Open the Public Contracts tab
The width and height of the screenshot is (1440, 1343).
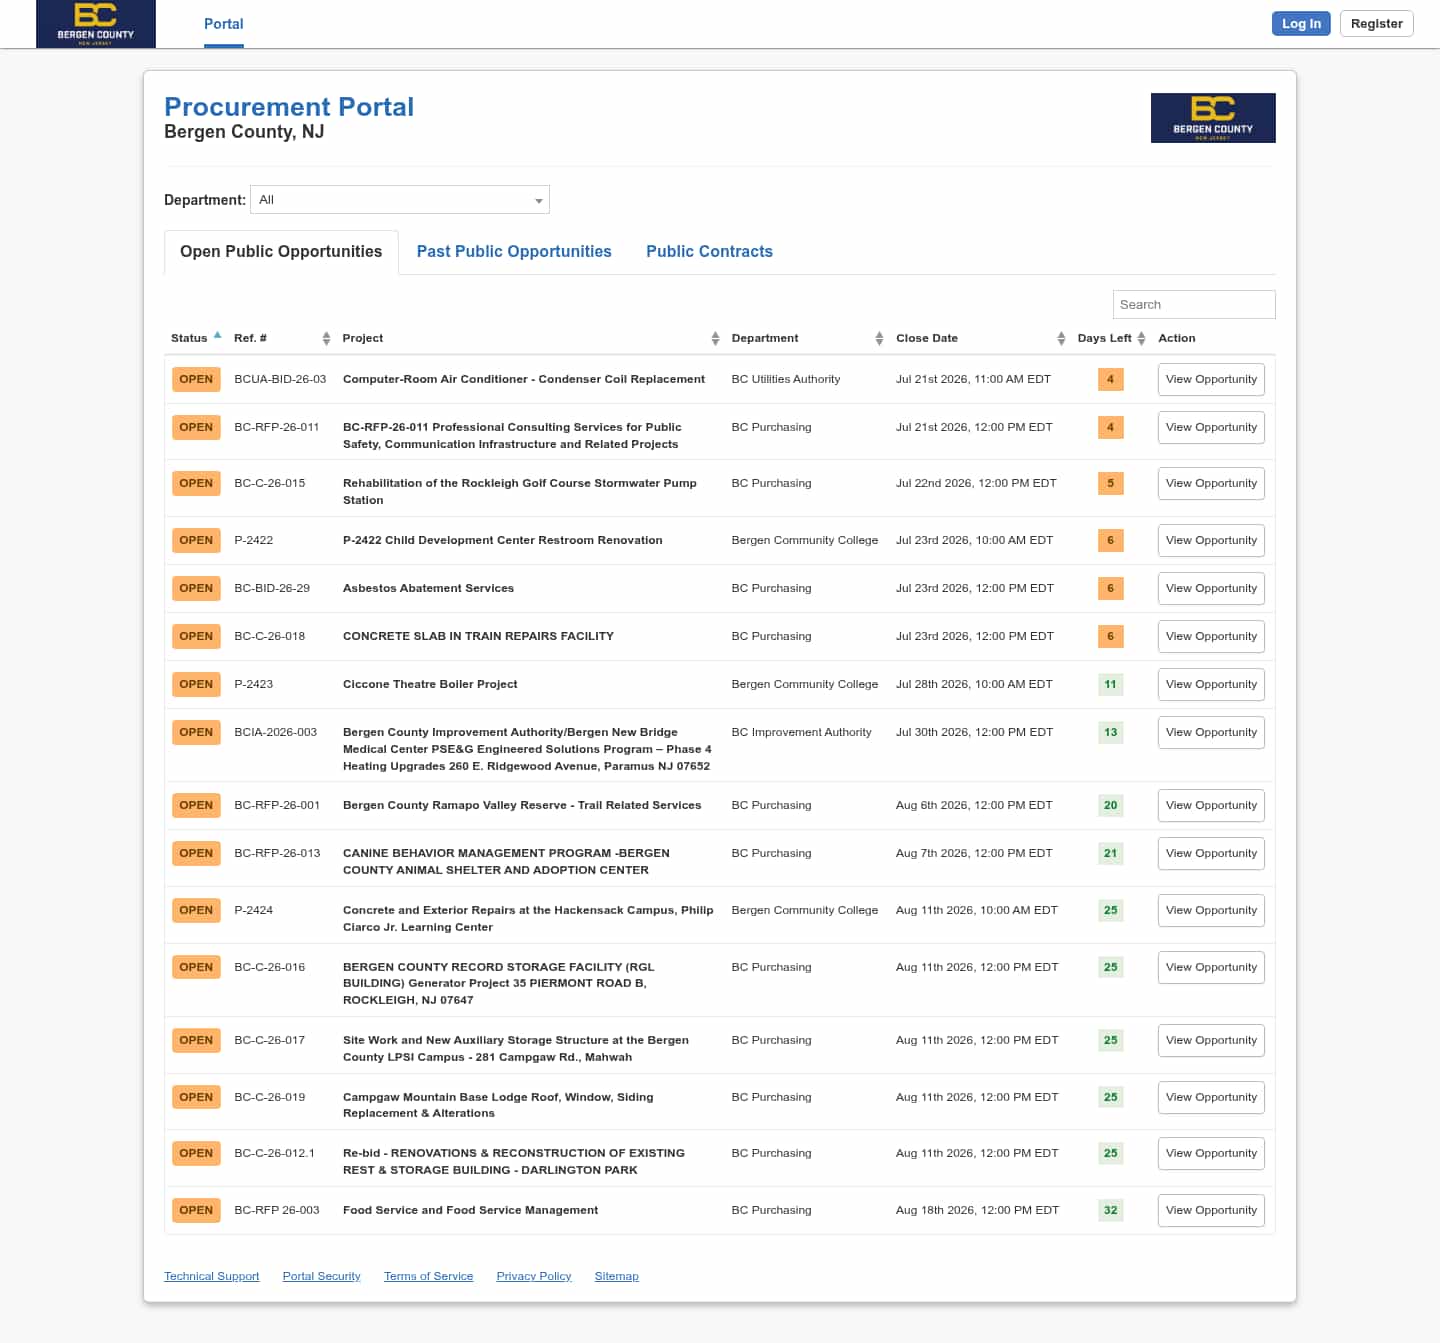[709, 252]
